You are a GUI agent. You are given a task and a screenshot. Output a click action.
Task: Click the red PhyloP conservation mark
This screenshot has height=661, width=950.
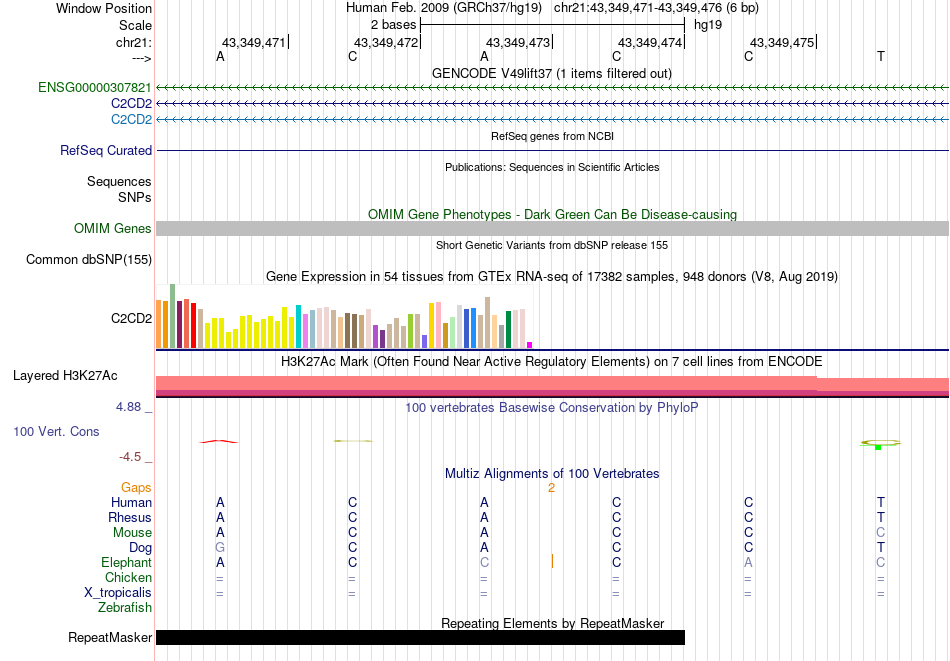point(219,442)
